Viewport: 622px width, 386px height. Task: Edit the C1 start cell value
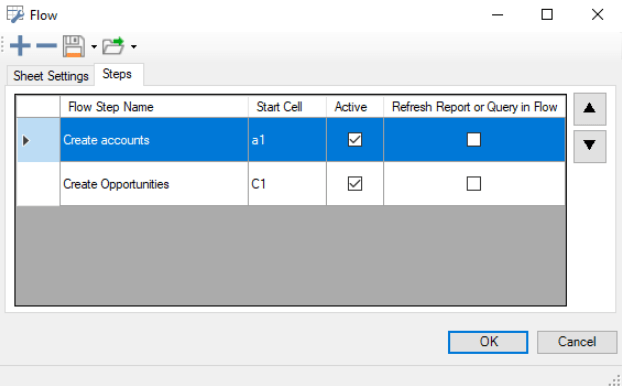coord(287,184)
